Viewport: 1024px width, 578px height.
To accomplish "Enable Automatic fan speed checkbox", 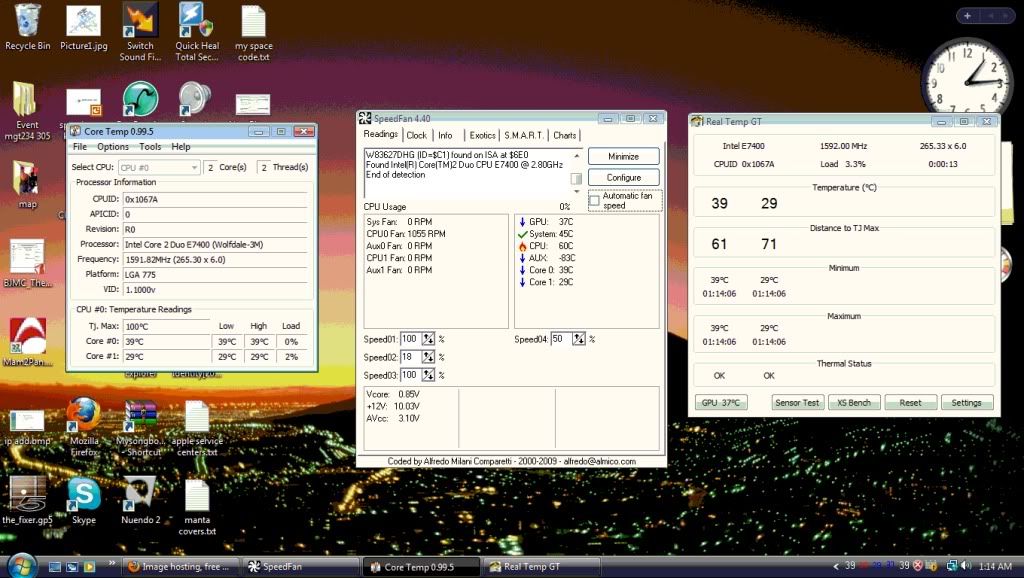I will pyautogui.click(x=594, y=201).
